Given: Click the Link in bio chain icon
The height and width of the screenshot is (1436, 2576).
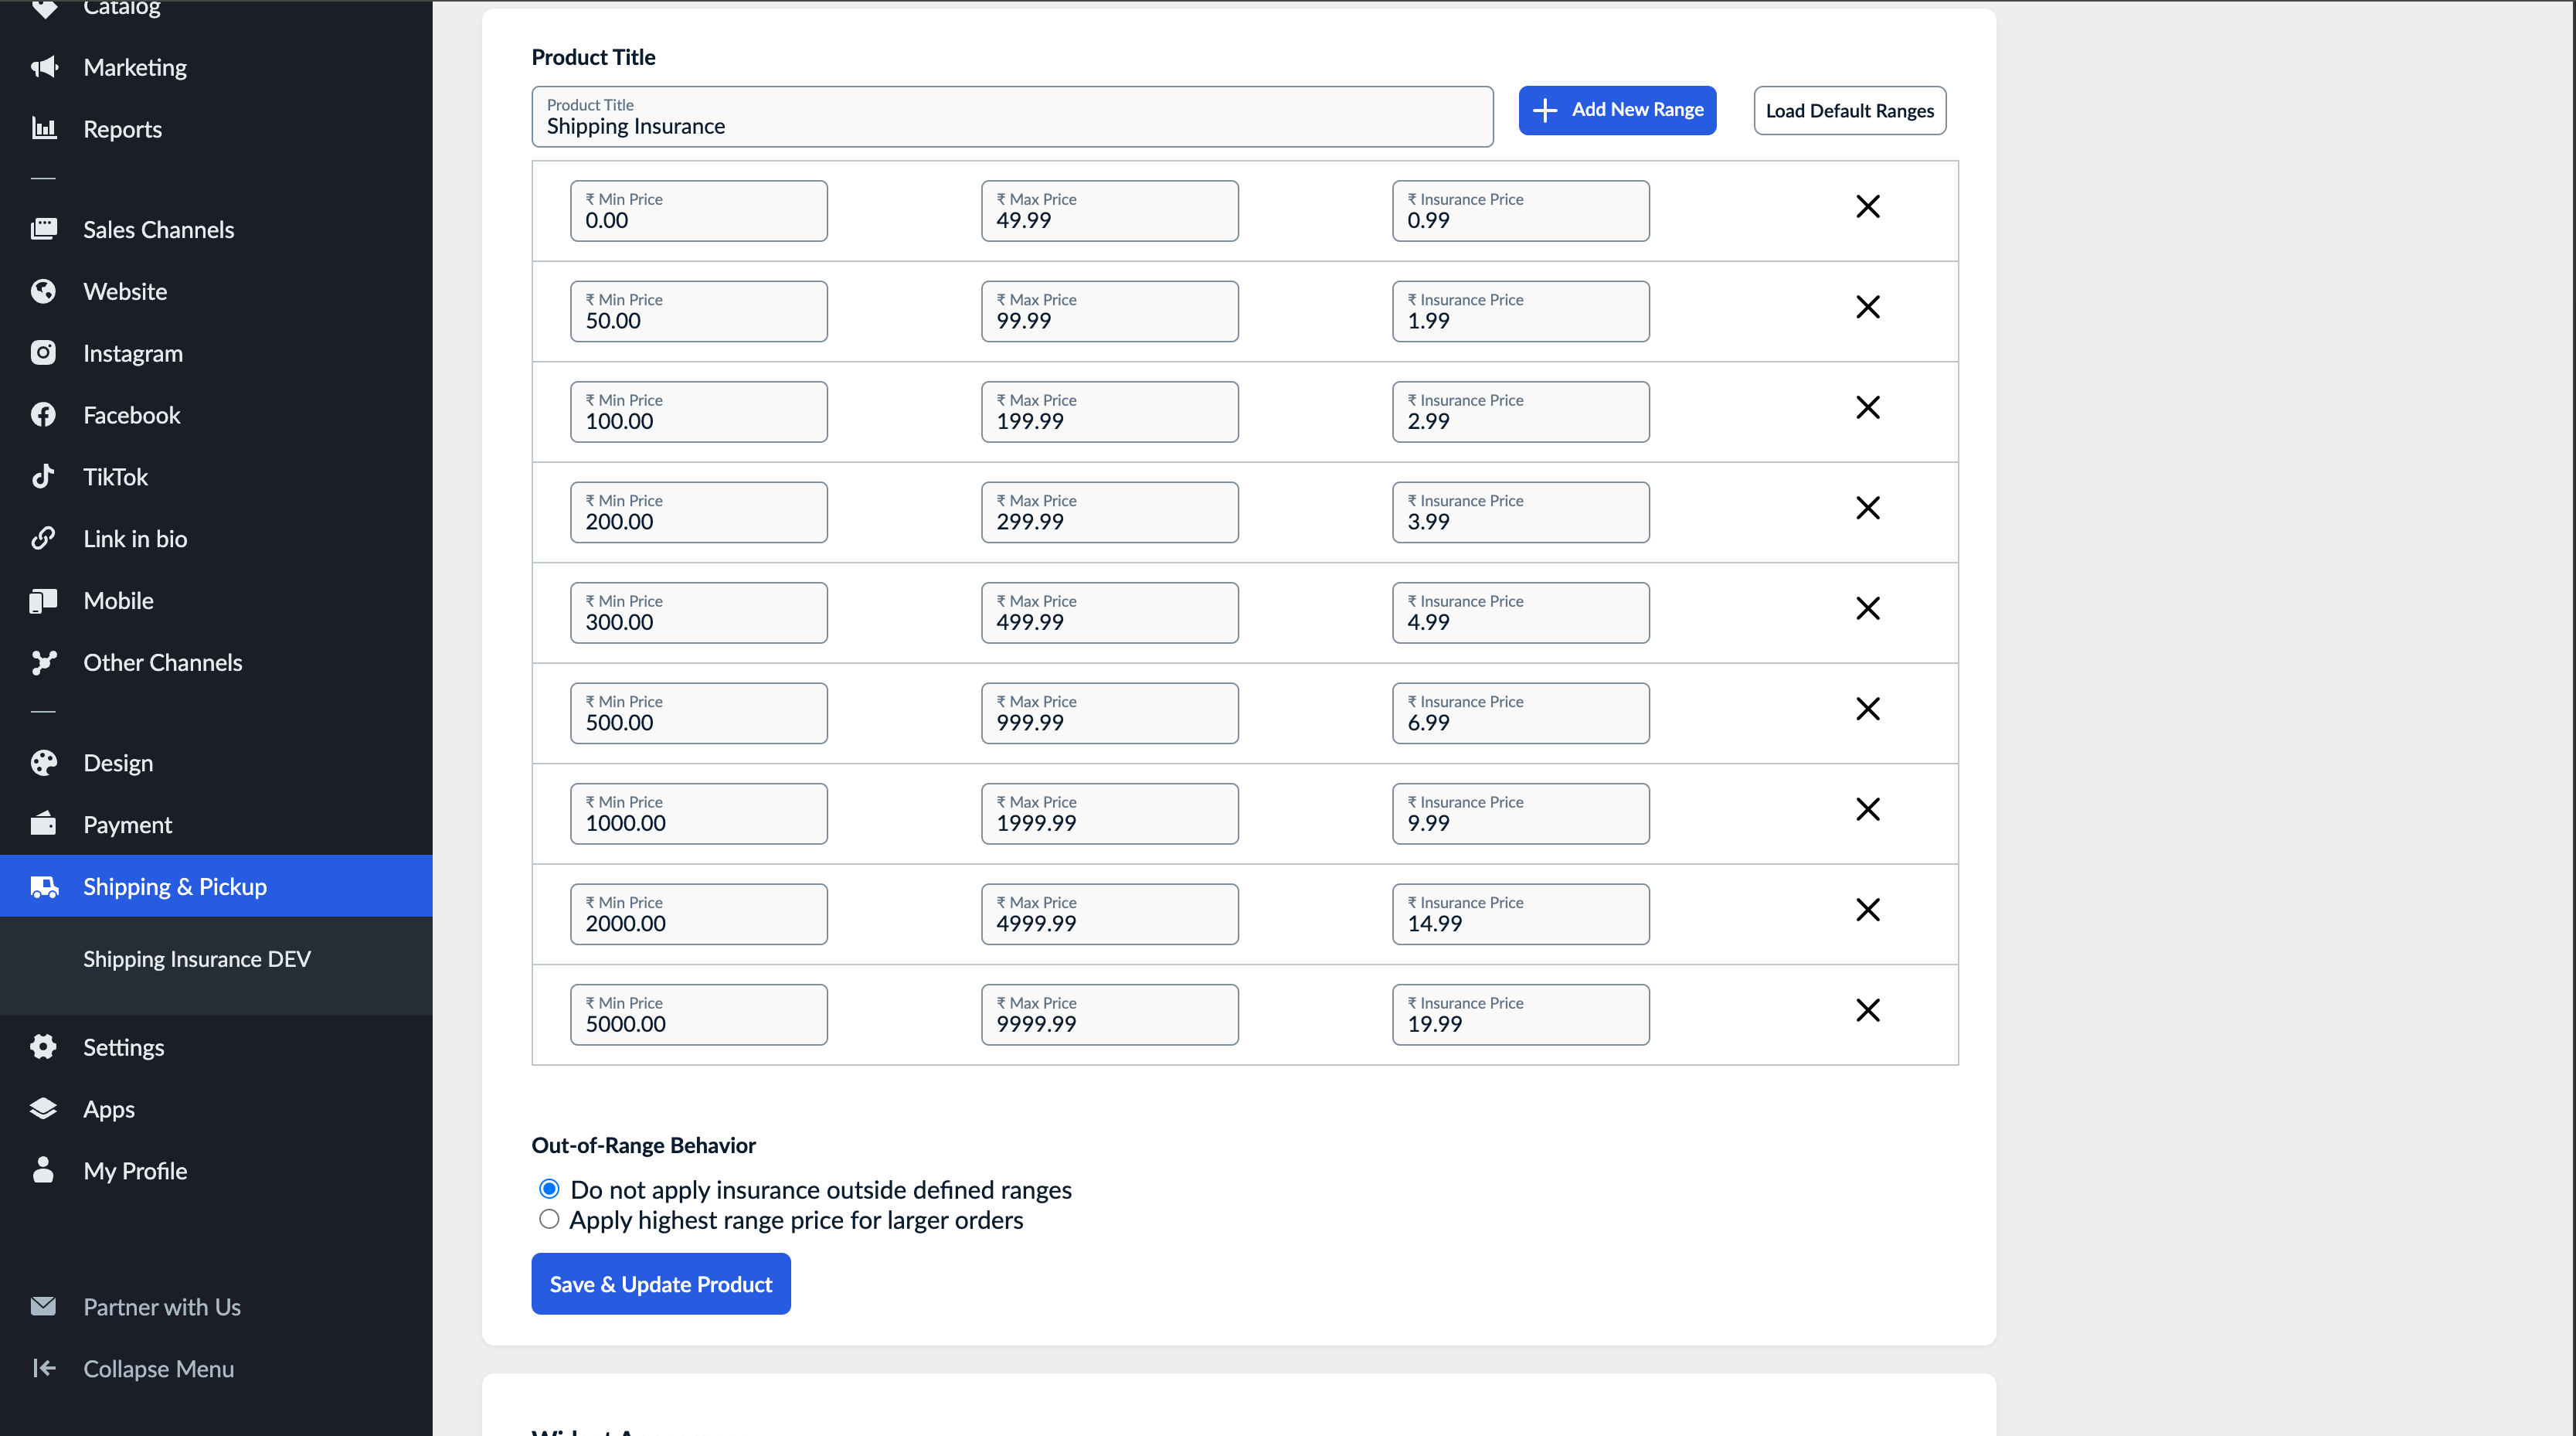Looking at the screenshot, I should click(x=44, y=538).
